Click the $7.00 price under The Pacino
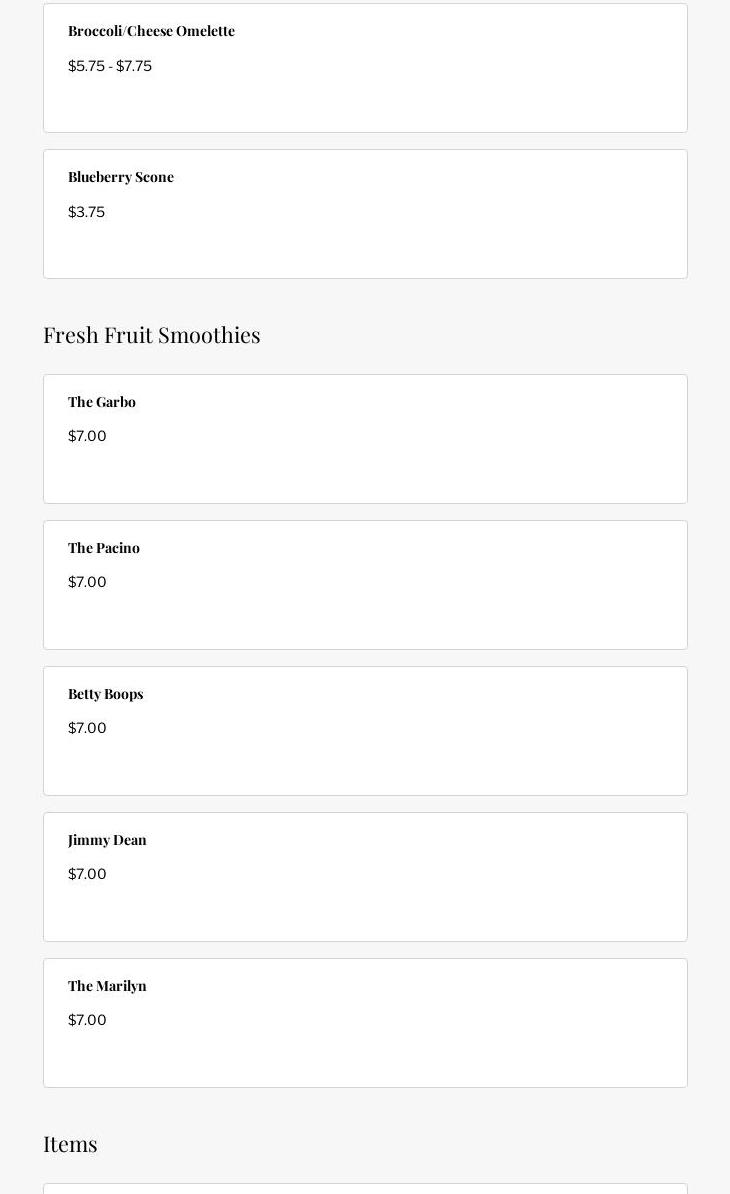Viewport: 730px width, 1194px height. point(87,582)
